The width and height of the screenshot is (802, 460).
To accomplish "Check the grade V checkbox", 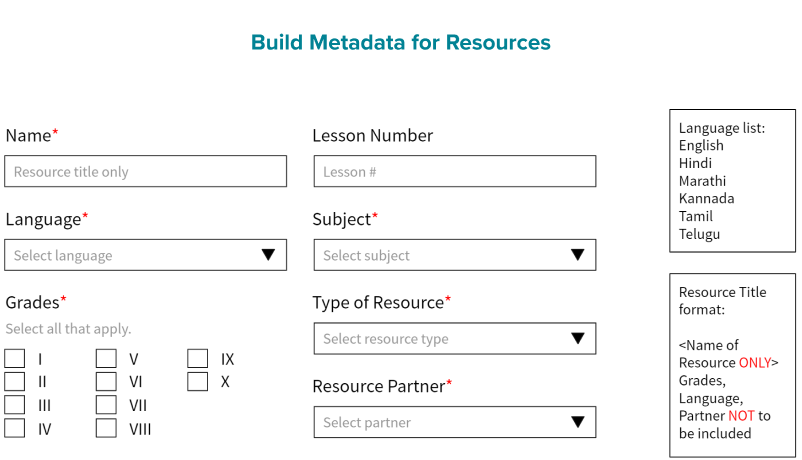I will (106, 358).
